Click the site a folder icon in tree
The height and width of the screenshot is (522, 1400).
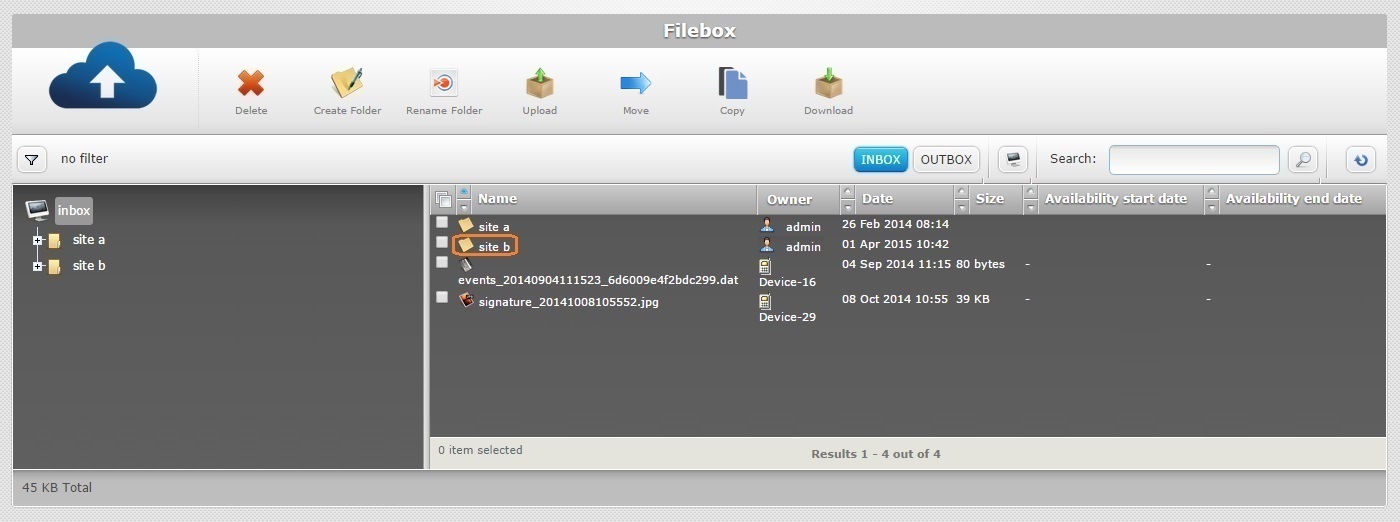[x=54, y=240]
